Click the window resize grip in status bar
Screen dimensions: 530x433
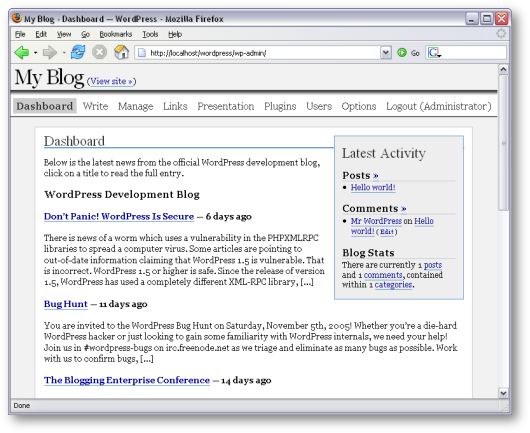(506, 408)
